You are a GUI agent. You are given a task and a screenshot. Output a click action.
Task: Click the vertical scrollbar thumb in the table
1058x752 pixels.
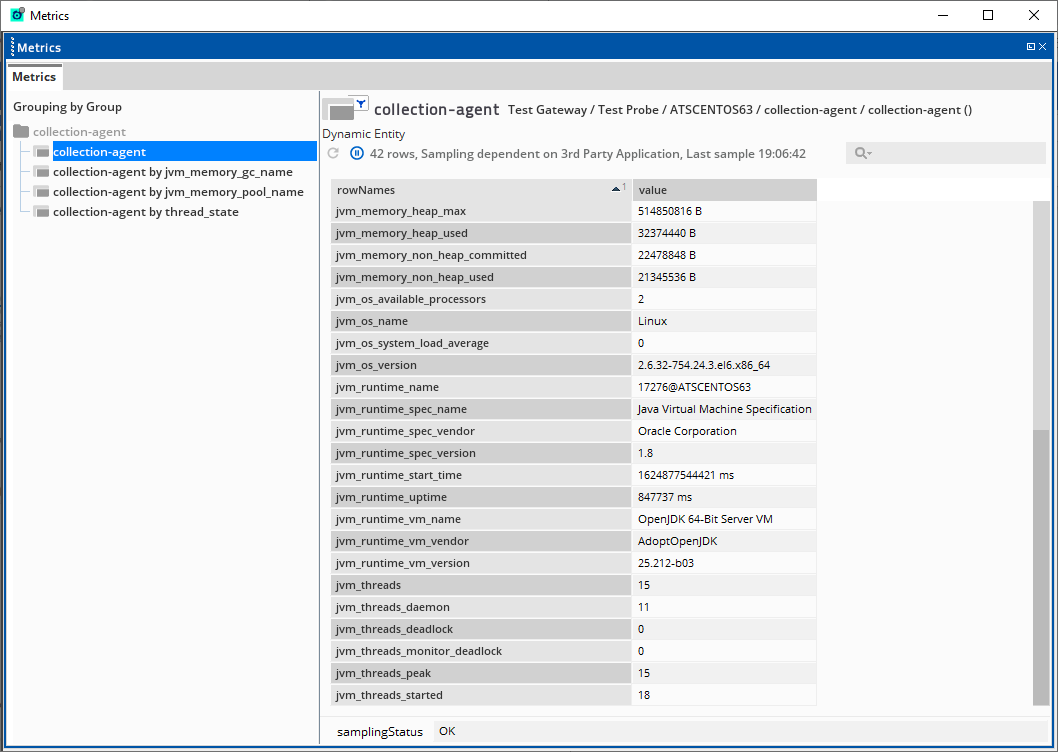tap(1041, 565)
